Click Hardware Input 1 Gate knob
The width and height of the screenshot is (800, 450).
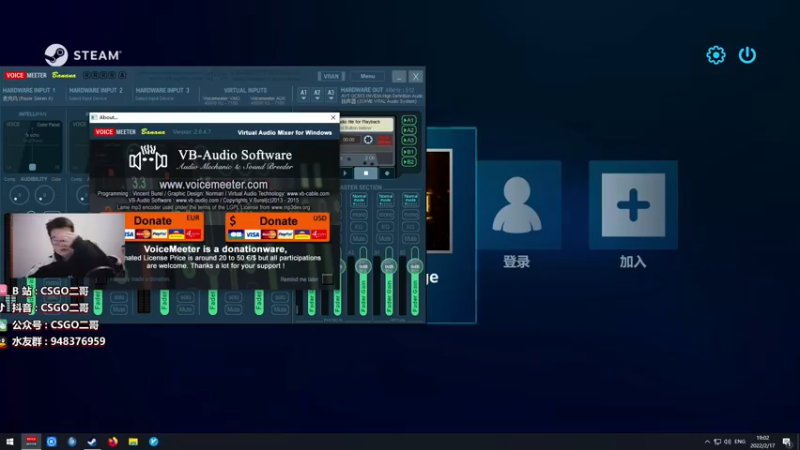point(44,195)
